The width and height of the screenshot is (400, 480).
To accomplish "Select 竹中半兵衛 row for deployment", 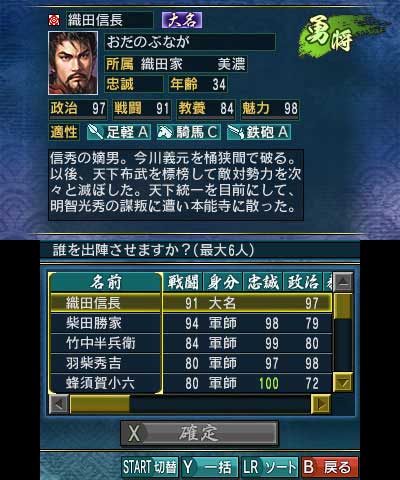I will coord(191,343).
